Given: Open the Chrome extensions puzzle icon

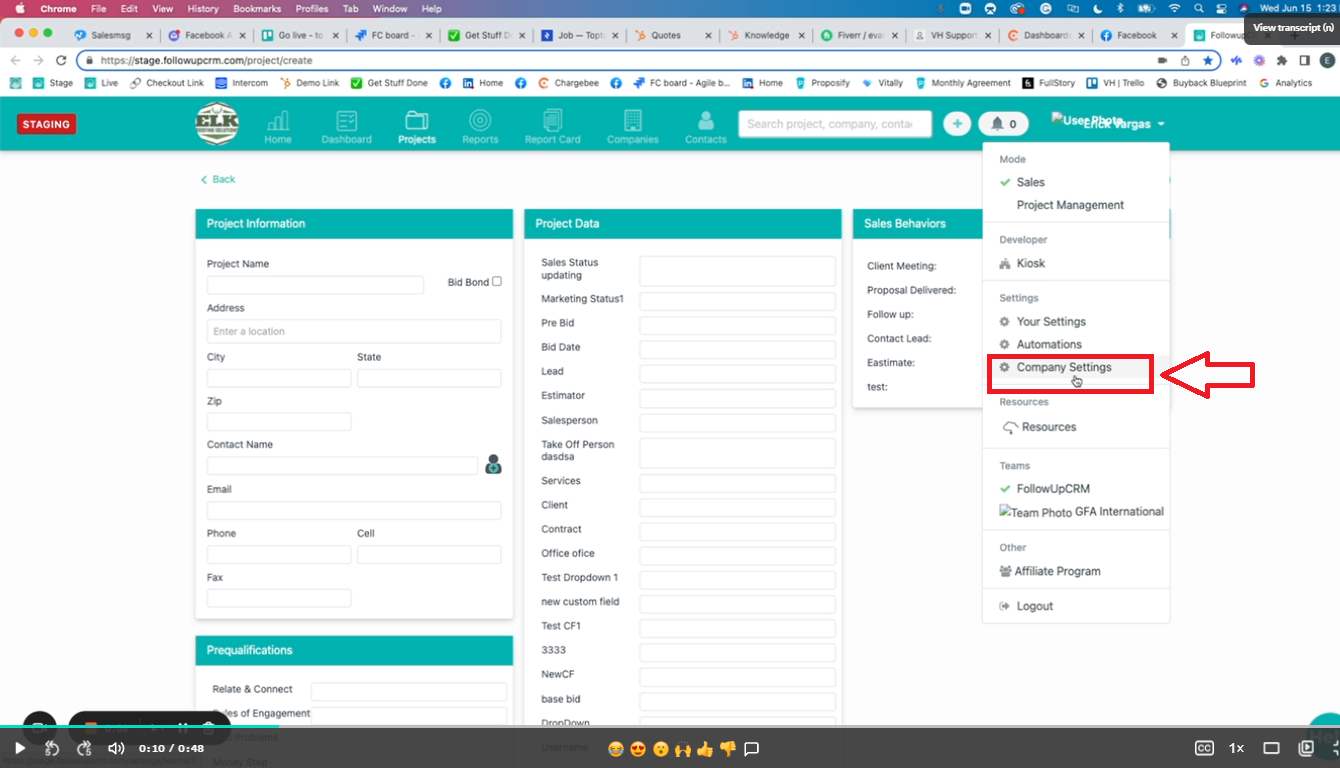Looking at the screenshot, I should [1282, 60].
